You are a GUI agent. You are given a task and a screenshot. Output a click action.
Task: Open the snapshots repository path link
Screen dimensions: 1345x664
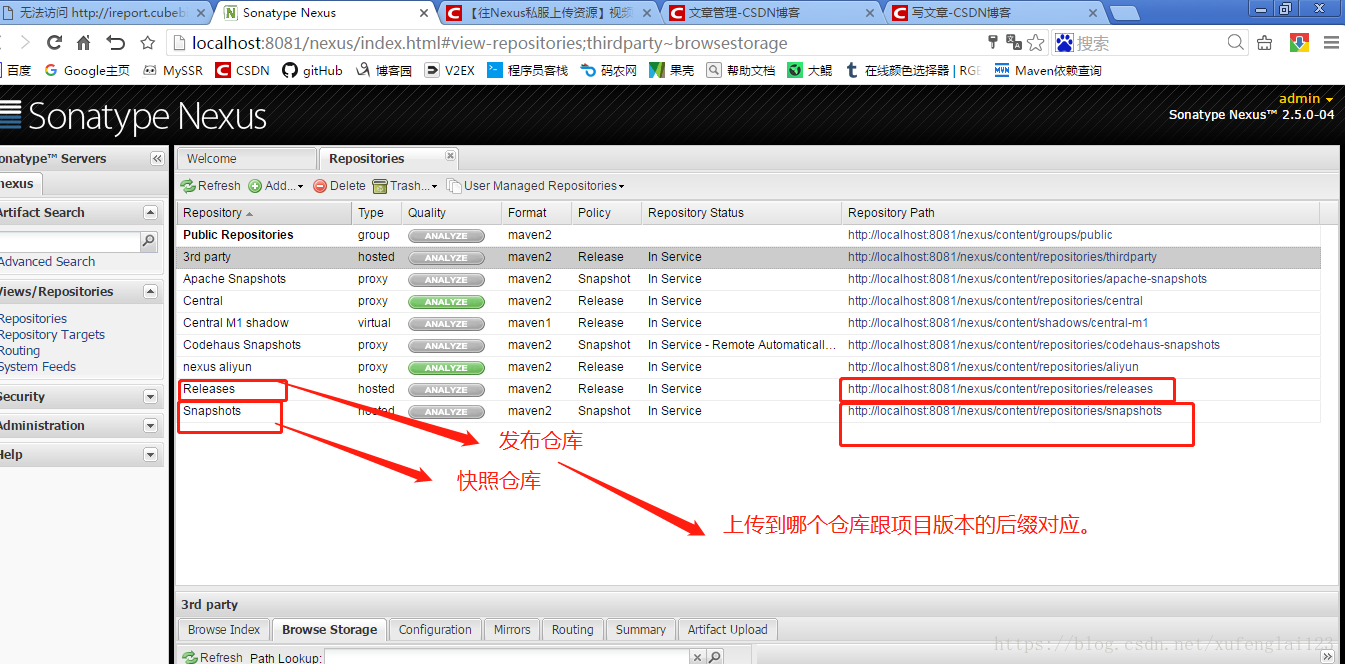pyautogui.click(x=1005, y=411)
